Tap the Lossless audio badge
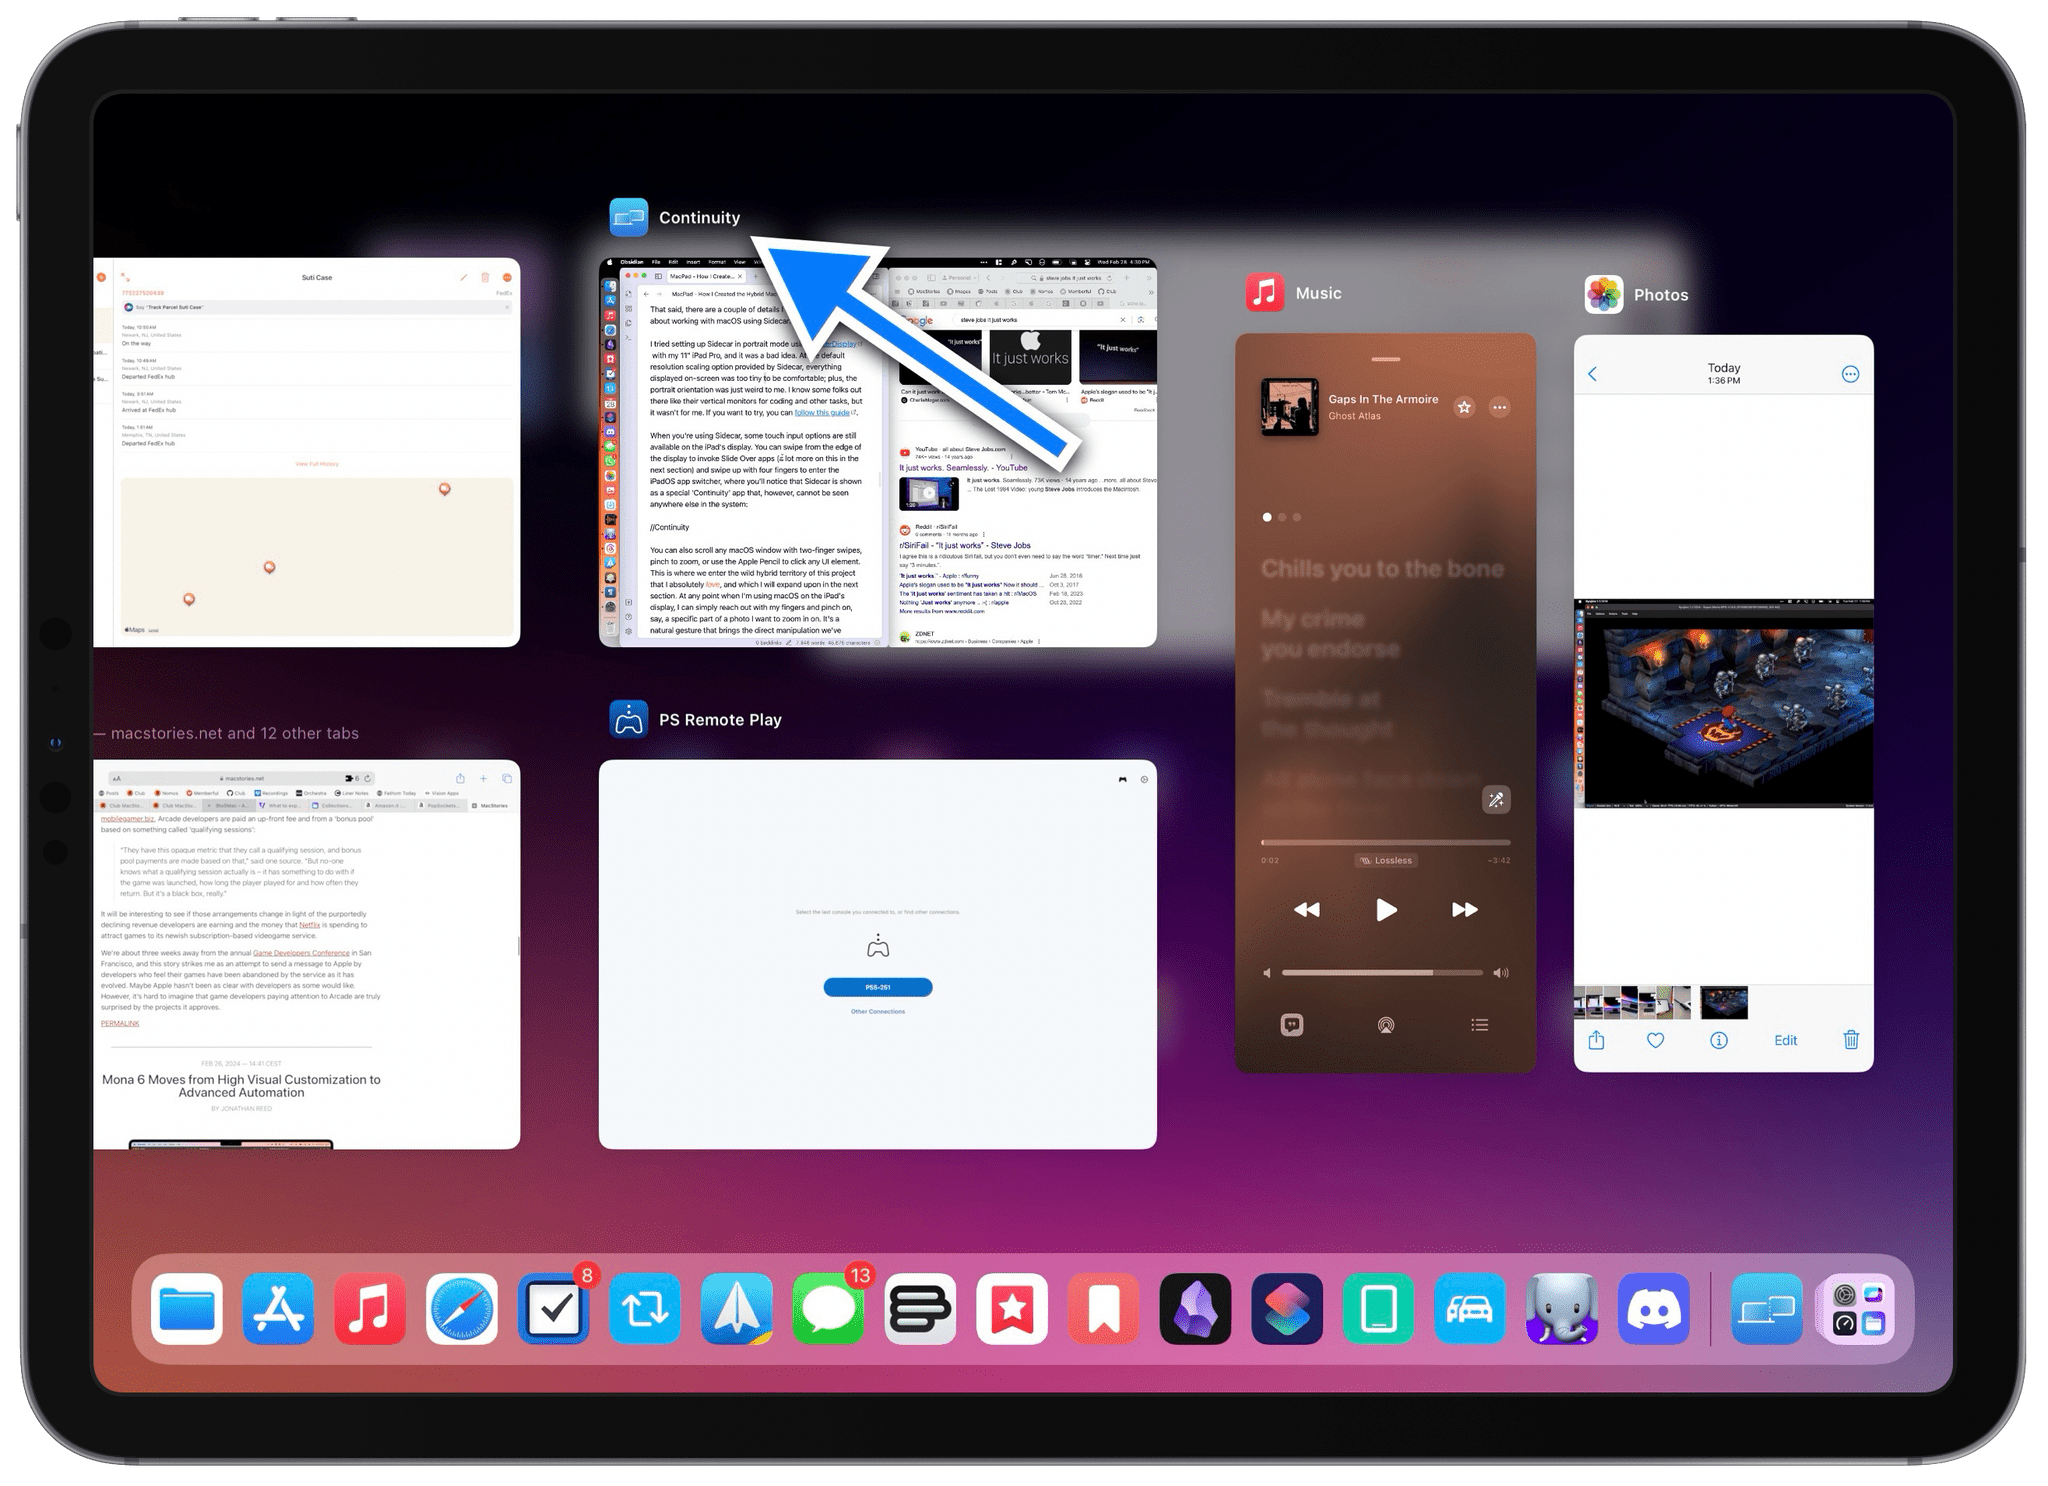 1386,860
